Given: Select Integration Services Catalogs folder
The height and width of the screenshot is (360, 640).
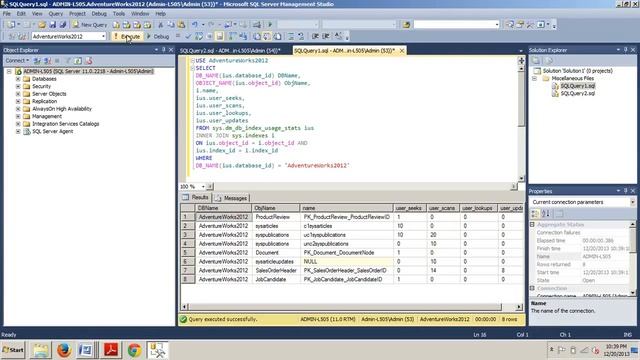Looking at the screenshot, I should pos(65,124).
